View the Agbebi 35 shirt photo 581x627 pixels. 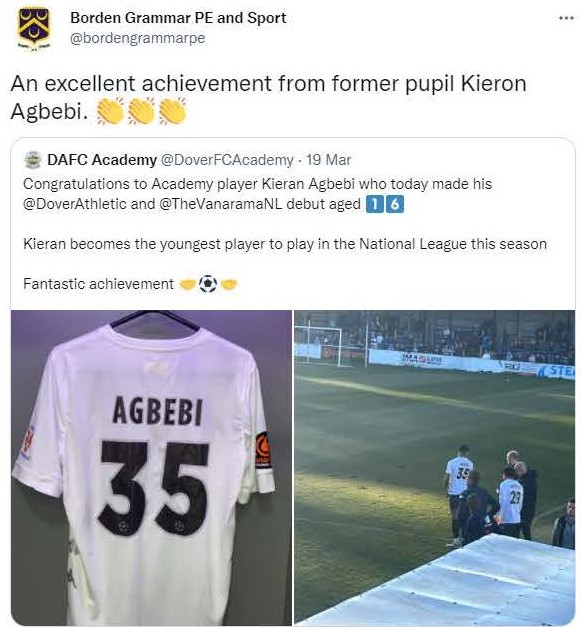[x=151, y=468]
